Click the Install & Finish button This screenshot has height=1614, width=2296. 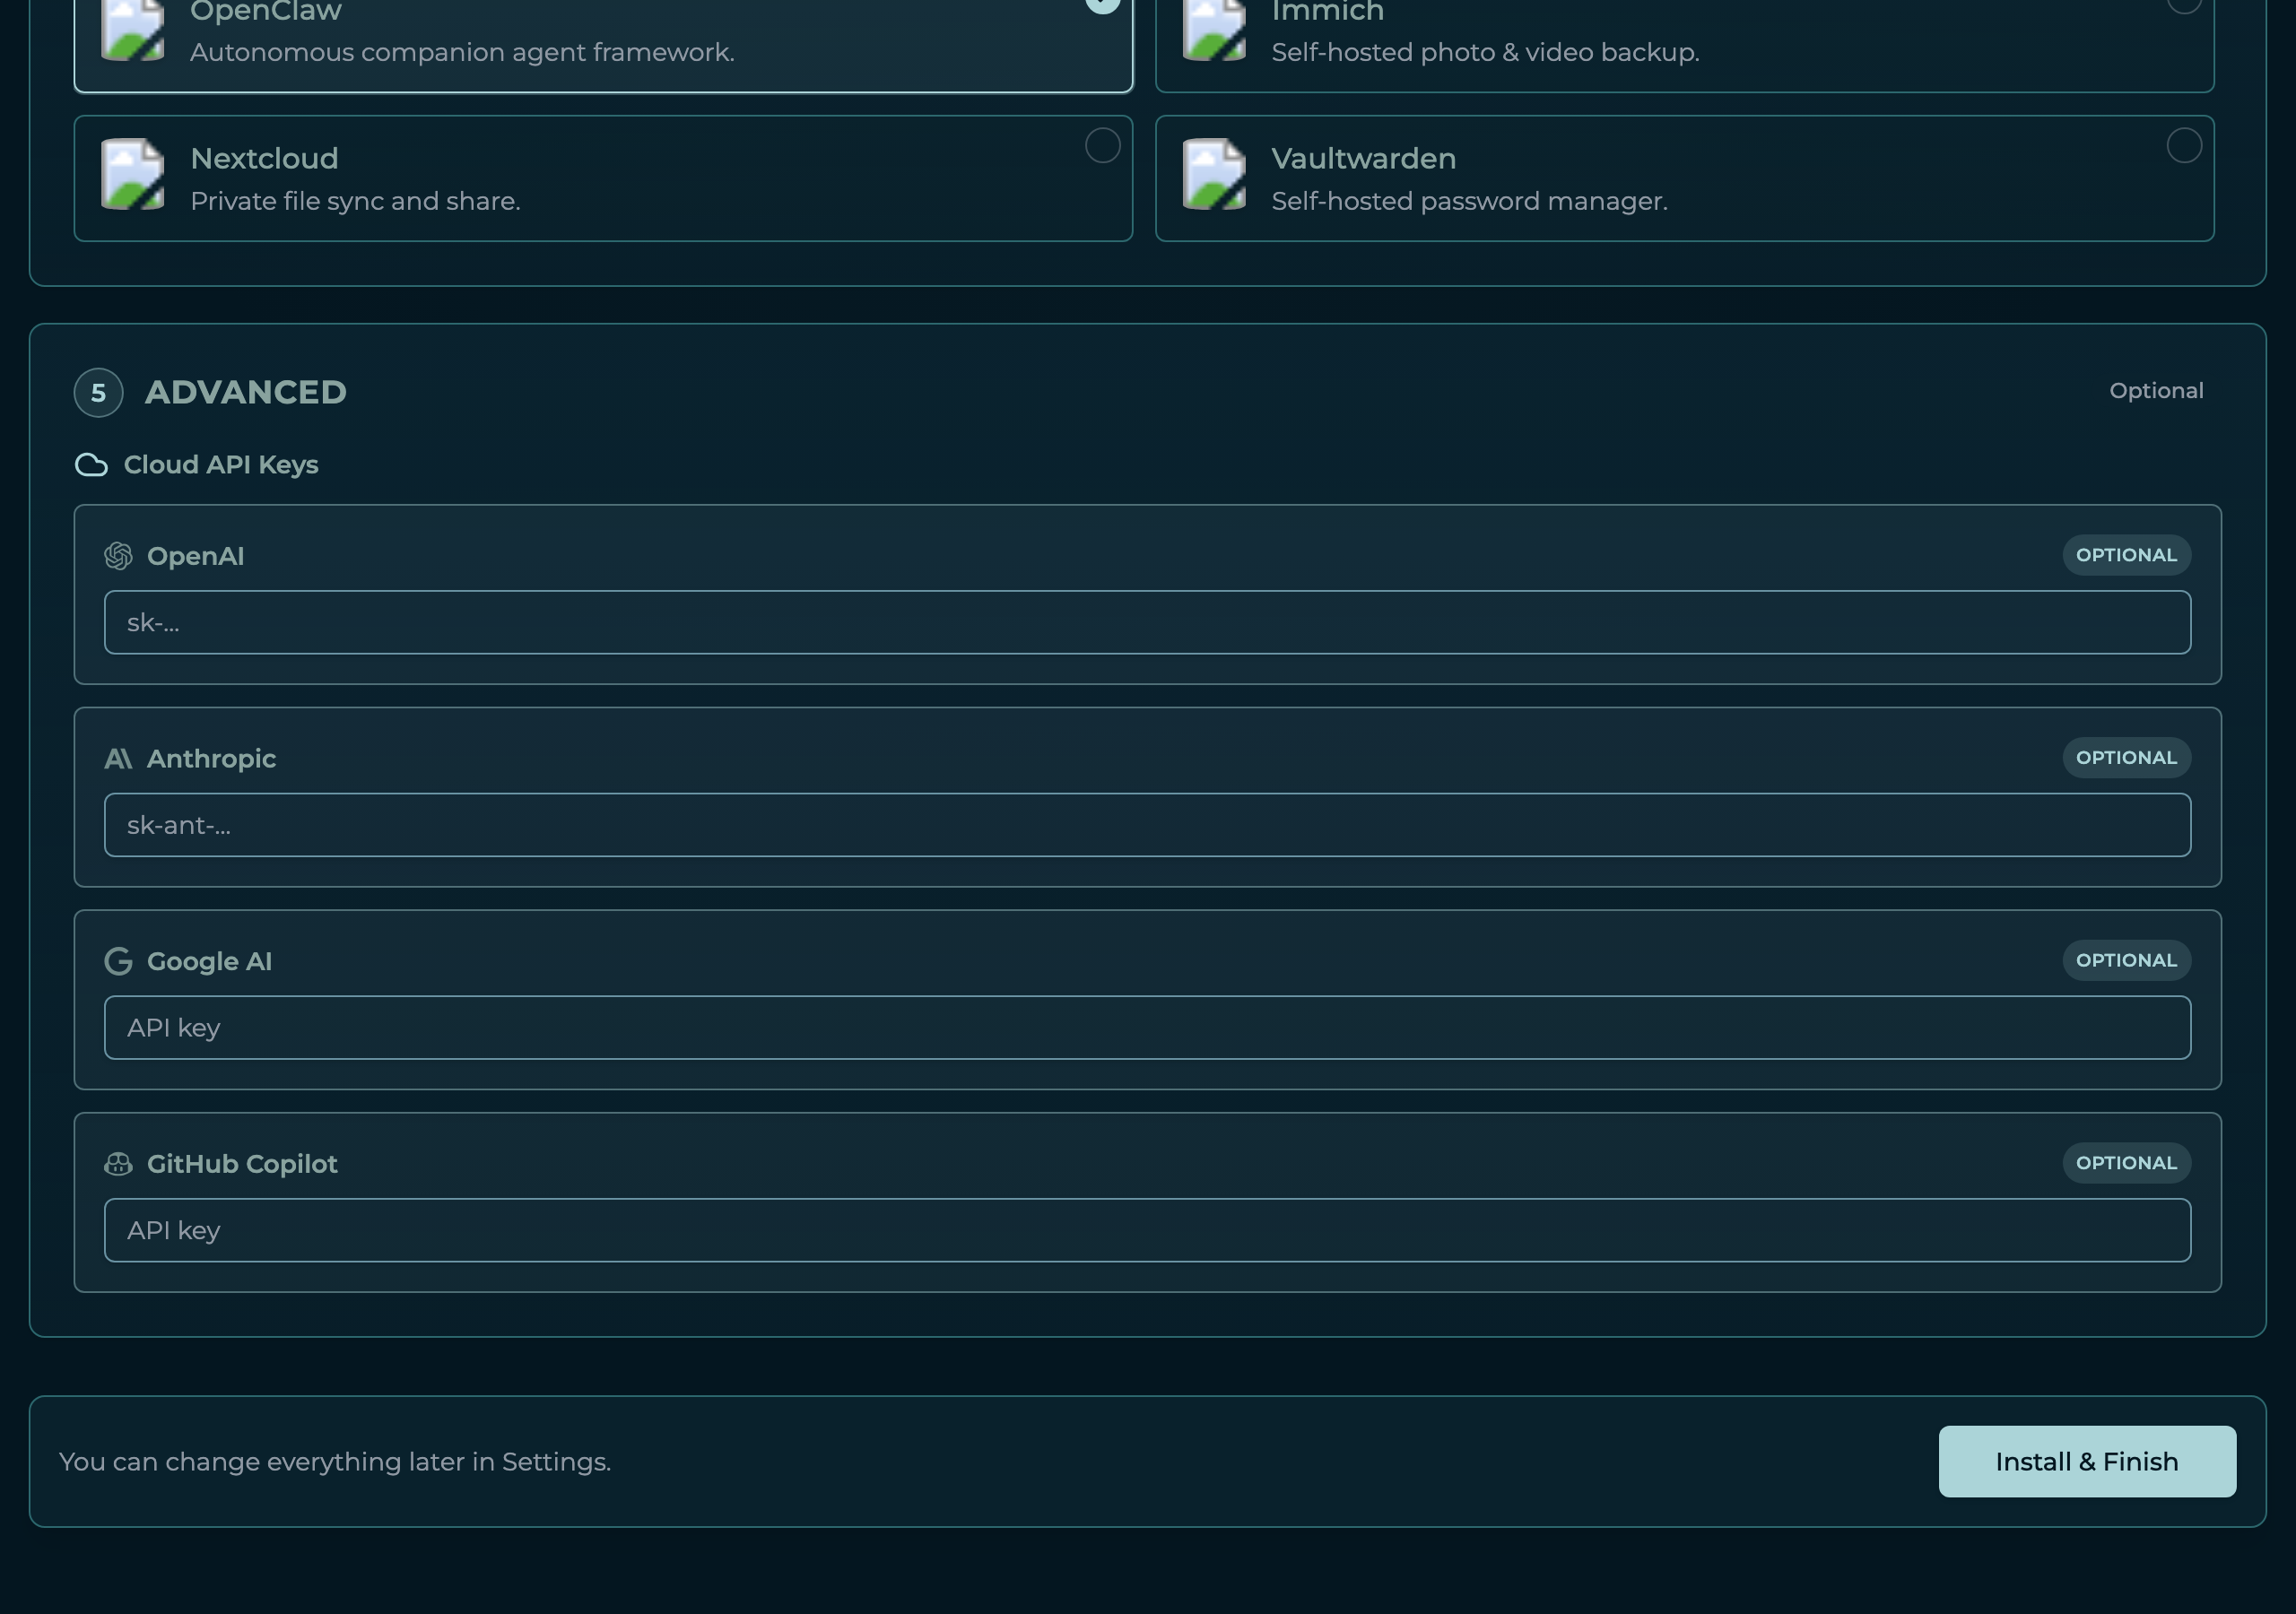click(2087, 1461)
